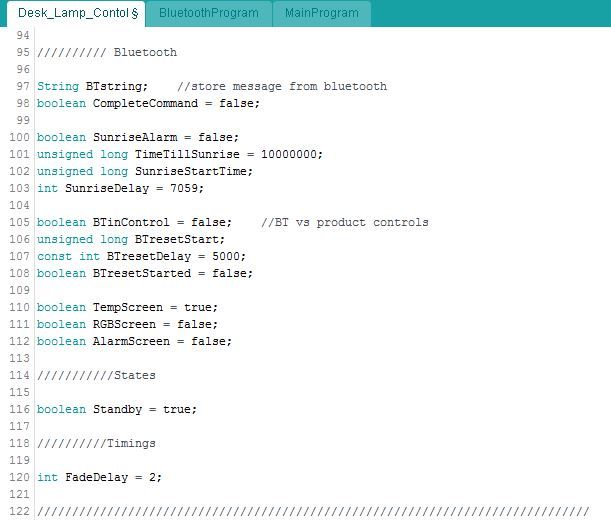Click the 'TimeTillSunrise = 10000000;' line
The height and width of the screenshot is (520, 611).
click(180, 154)
